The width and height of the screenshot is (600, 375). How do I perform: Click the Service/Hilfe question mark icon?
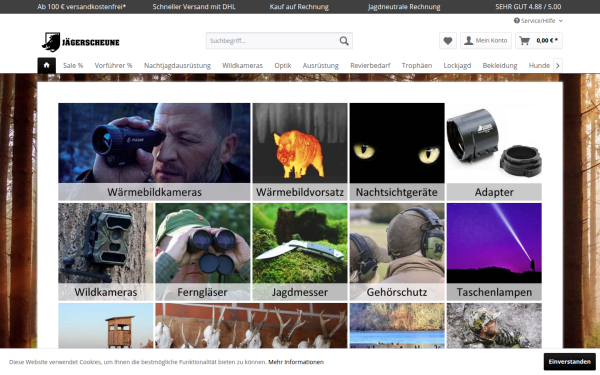click(x=517, y=21)
